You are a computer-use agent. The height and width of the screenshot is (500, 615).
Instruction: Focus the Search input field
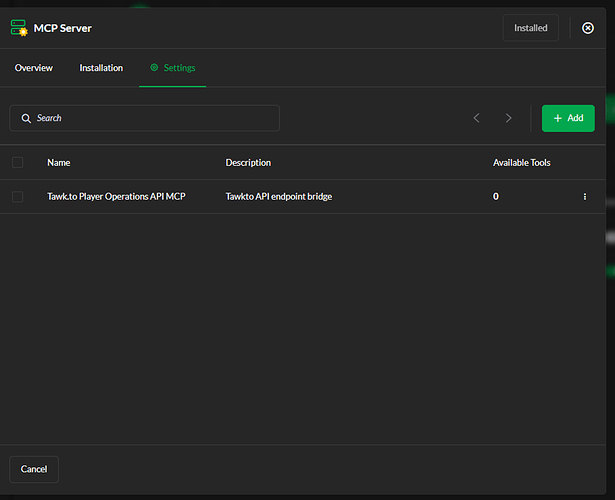click(150, 118)
